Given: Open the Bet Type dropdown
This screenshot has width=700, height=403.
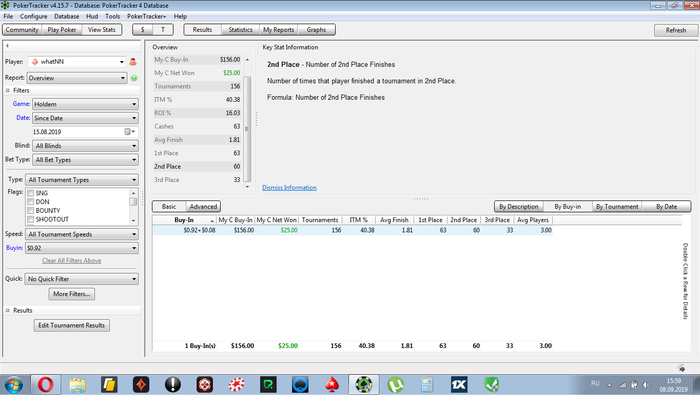Looking at the screenshot, I should [x=85, y=160].
